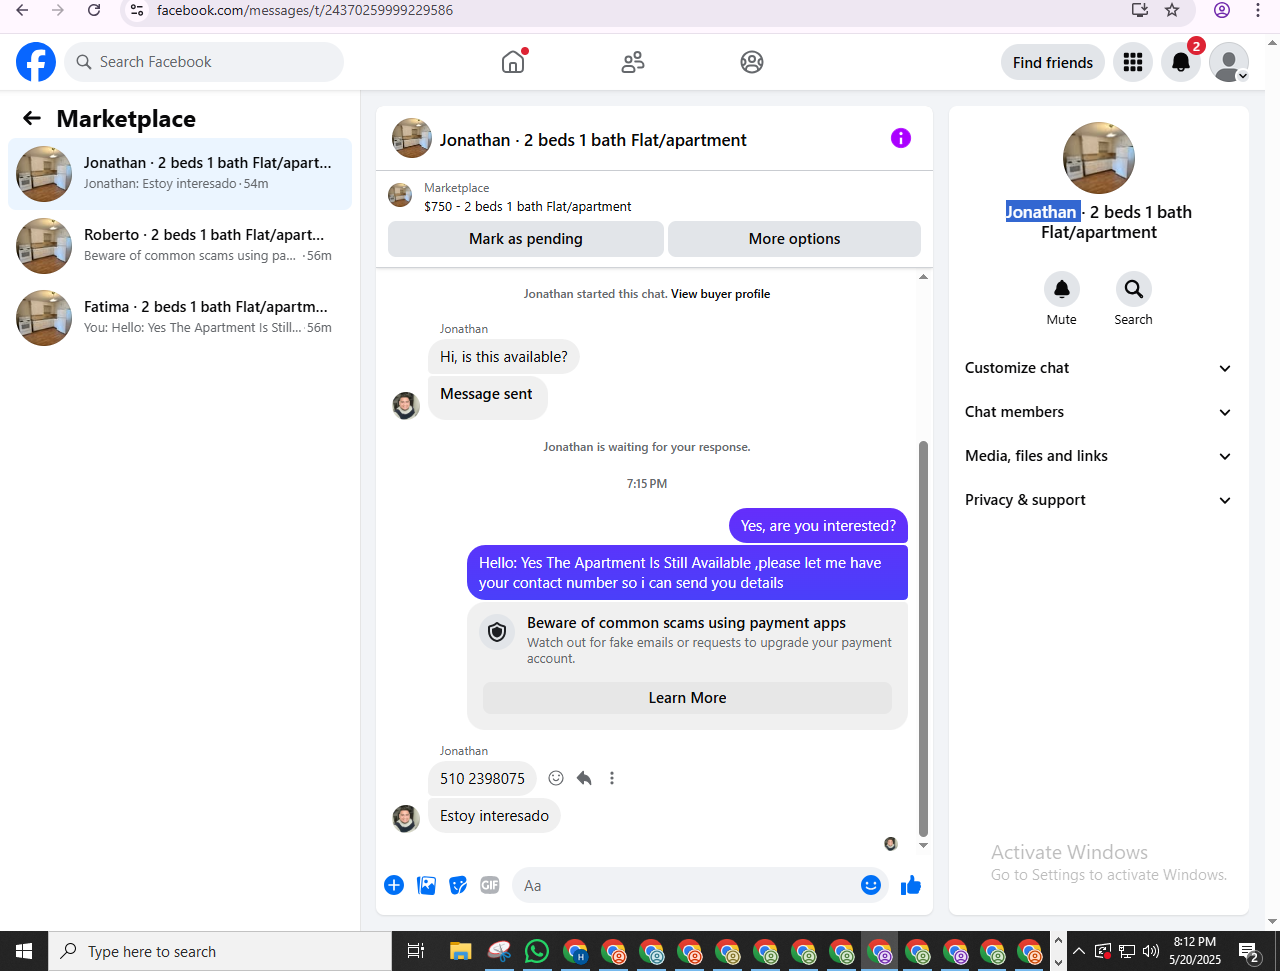This screenshot has width=1280, height=971.
Task: Click the browser address bar URL
Action: [x=305, y=10]
